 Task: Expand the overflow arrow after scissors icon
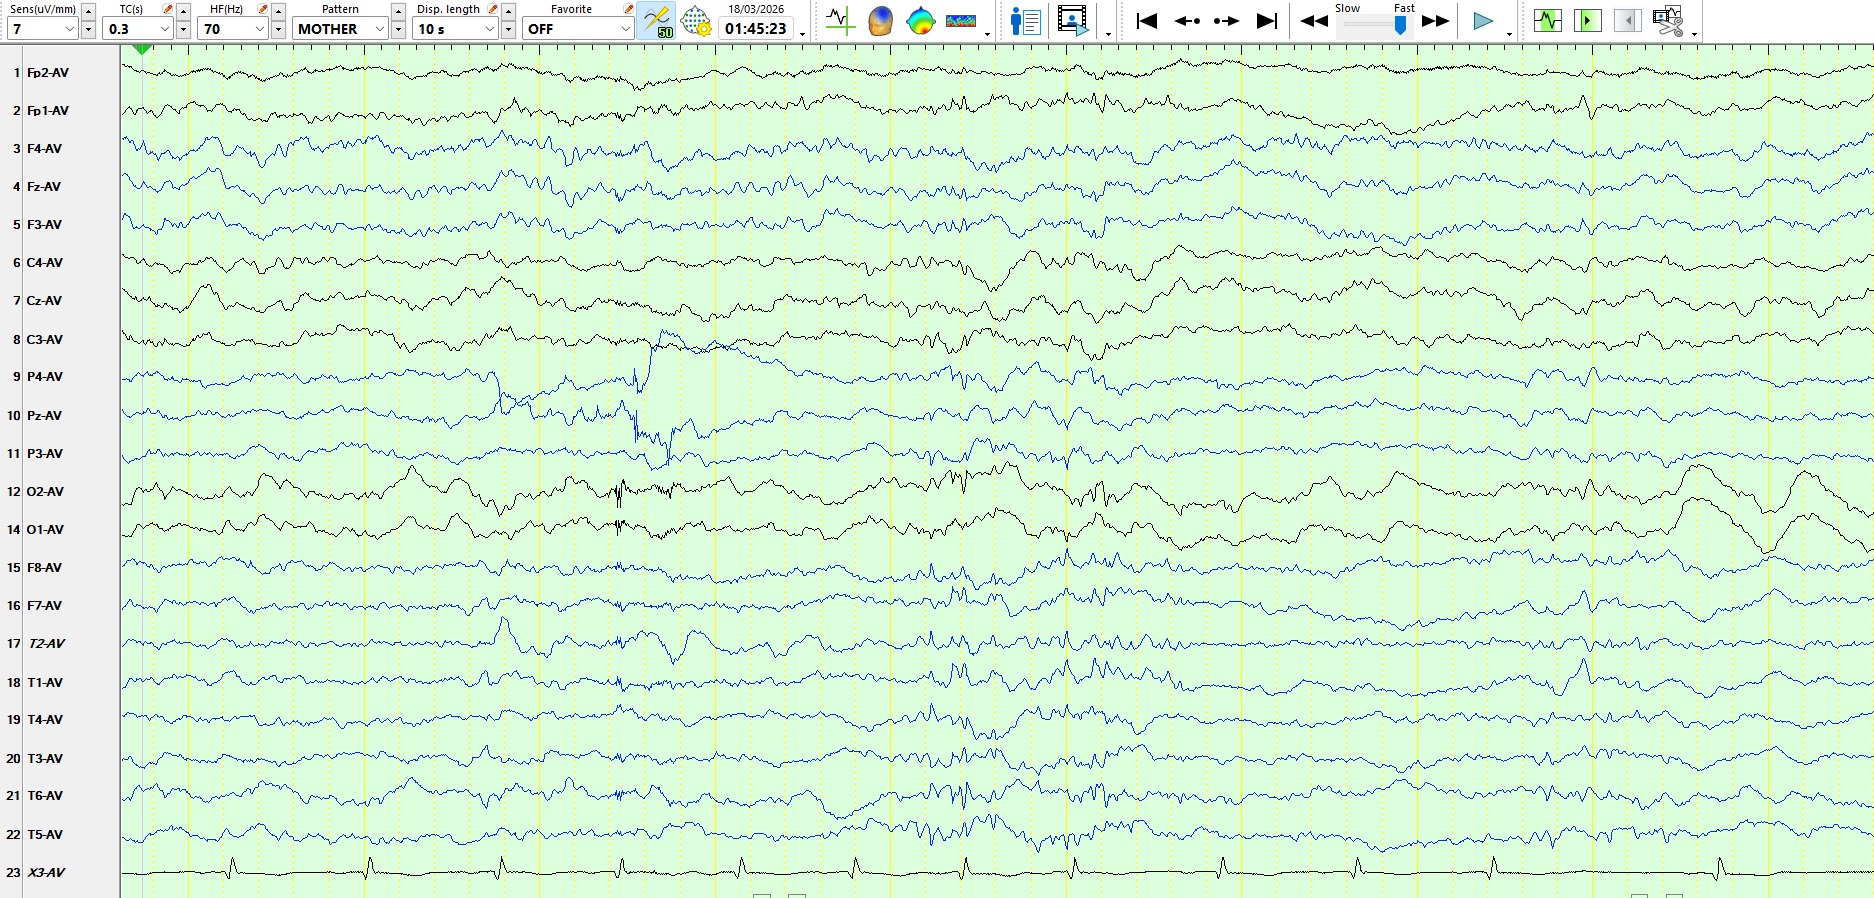pos(1694,34)
